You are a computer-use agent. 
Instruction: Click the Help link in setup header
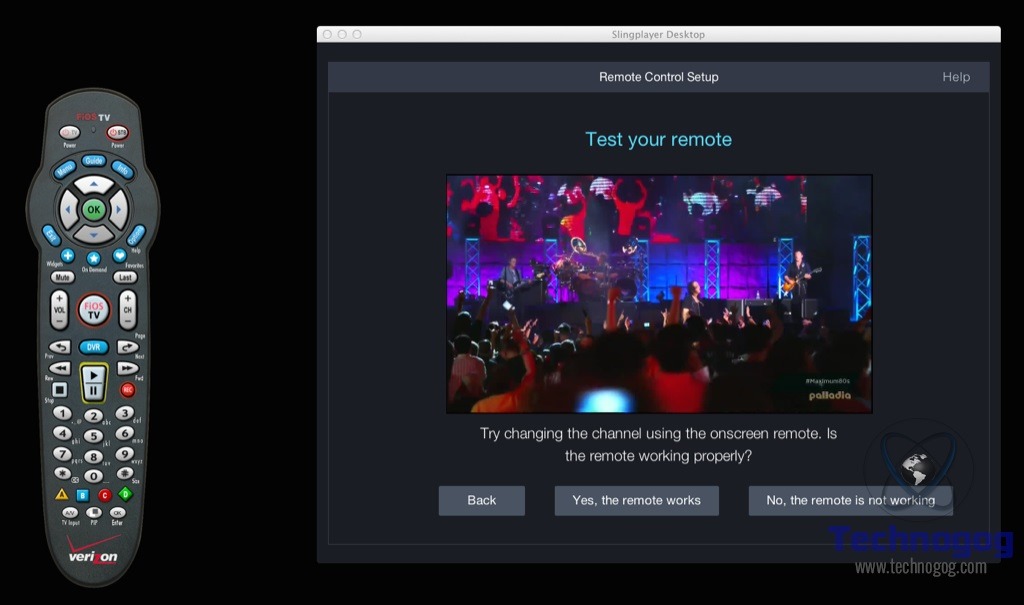pos(955,77)
